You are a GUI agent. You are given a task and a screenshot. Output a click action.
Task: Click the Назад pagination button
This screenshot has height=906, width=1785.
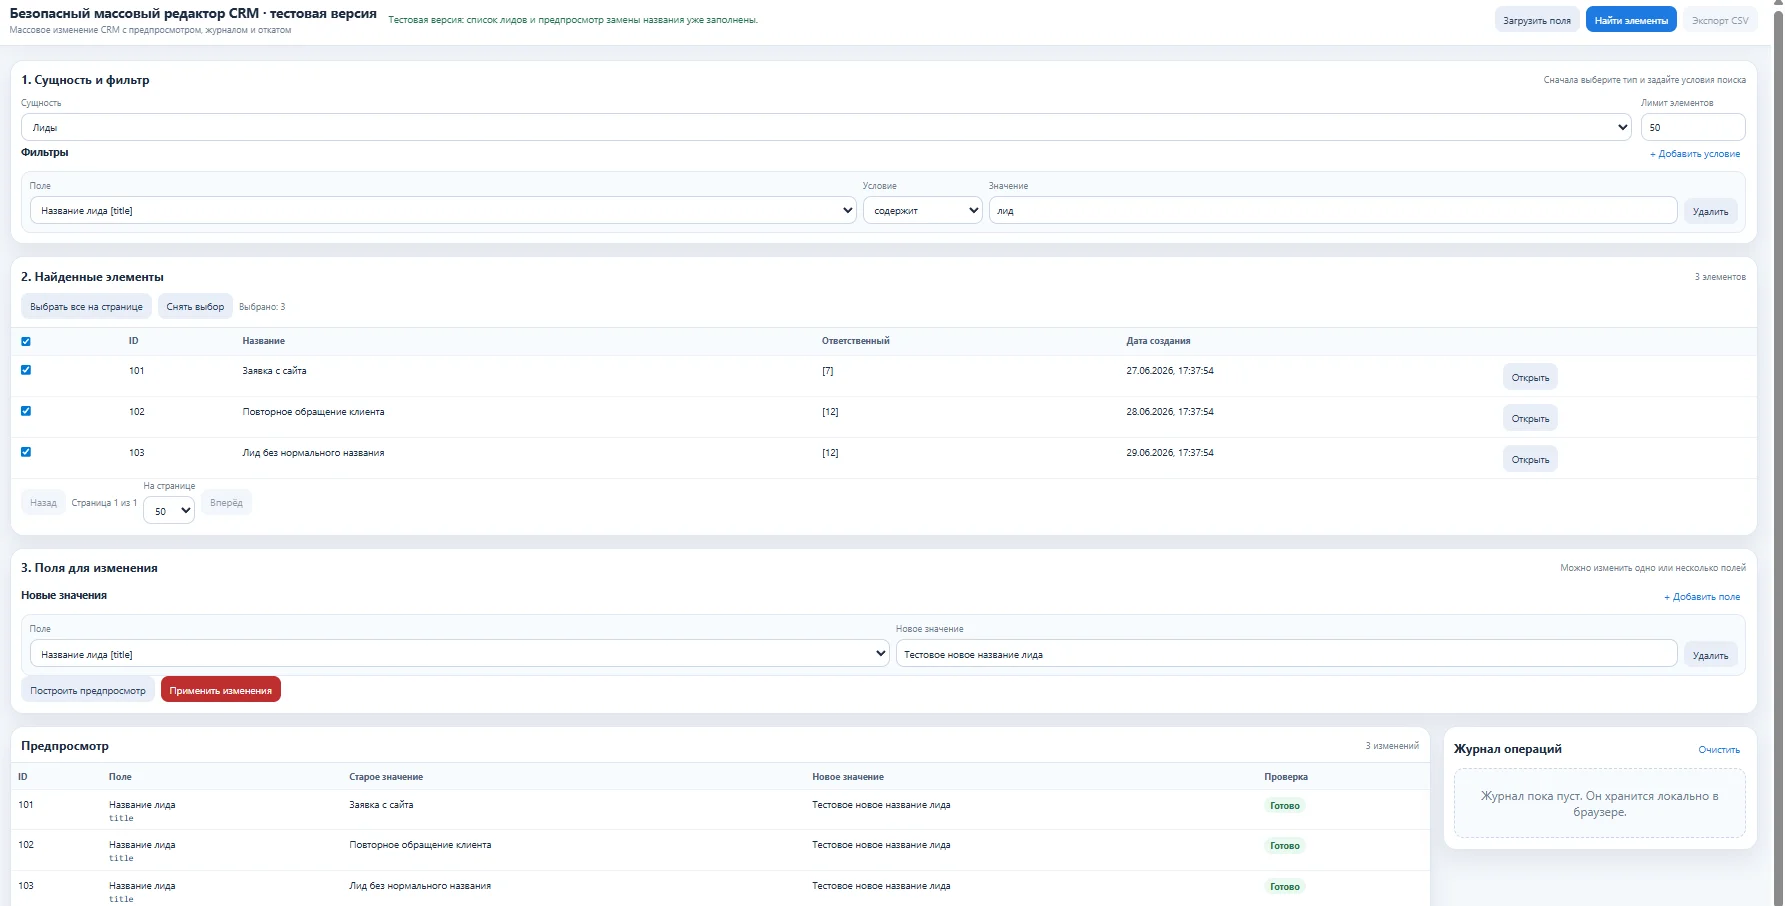click(43, 502)
